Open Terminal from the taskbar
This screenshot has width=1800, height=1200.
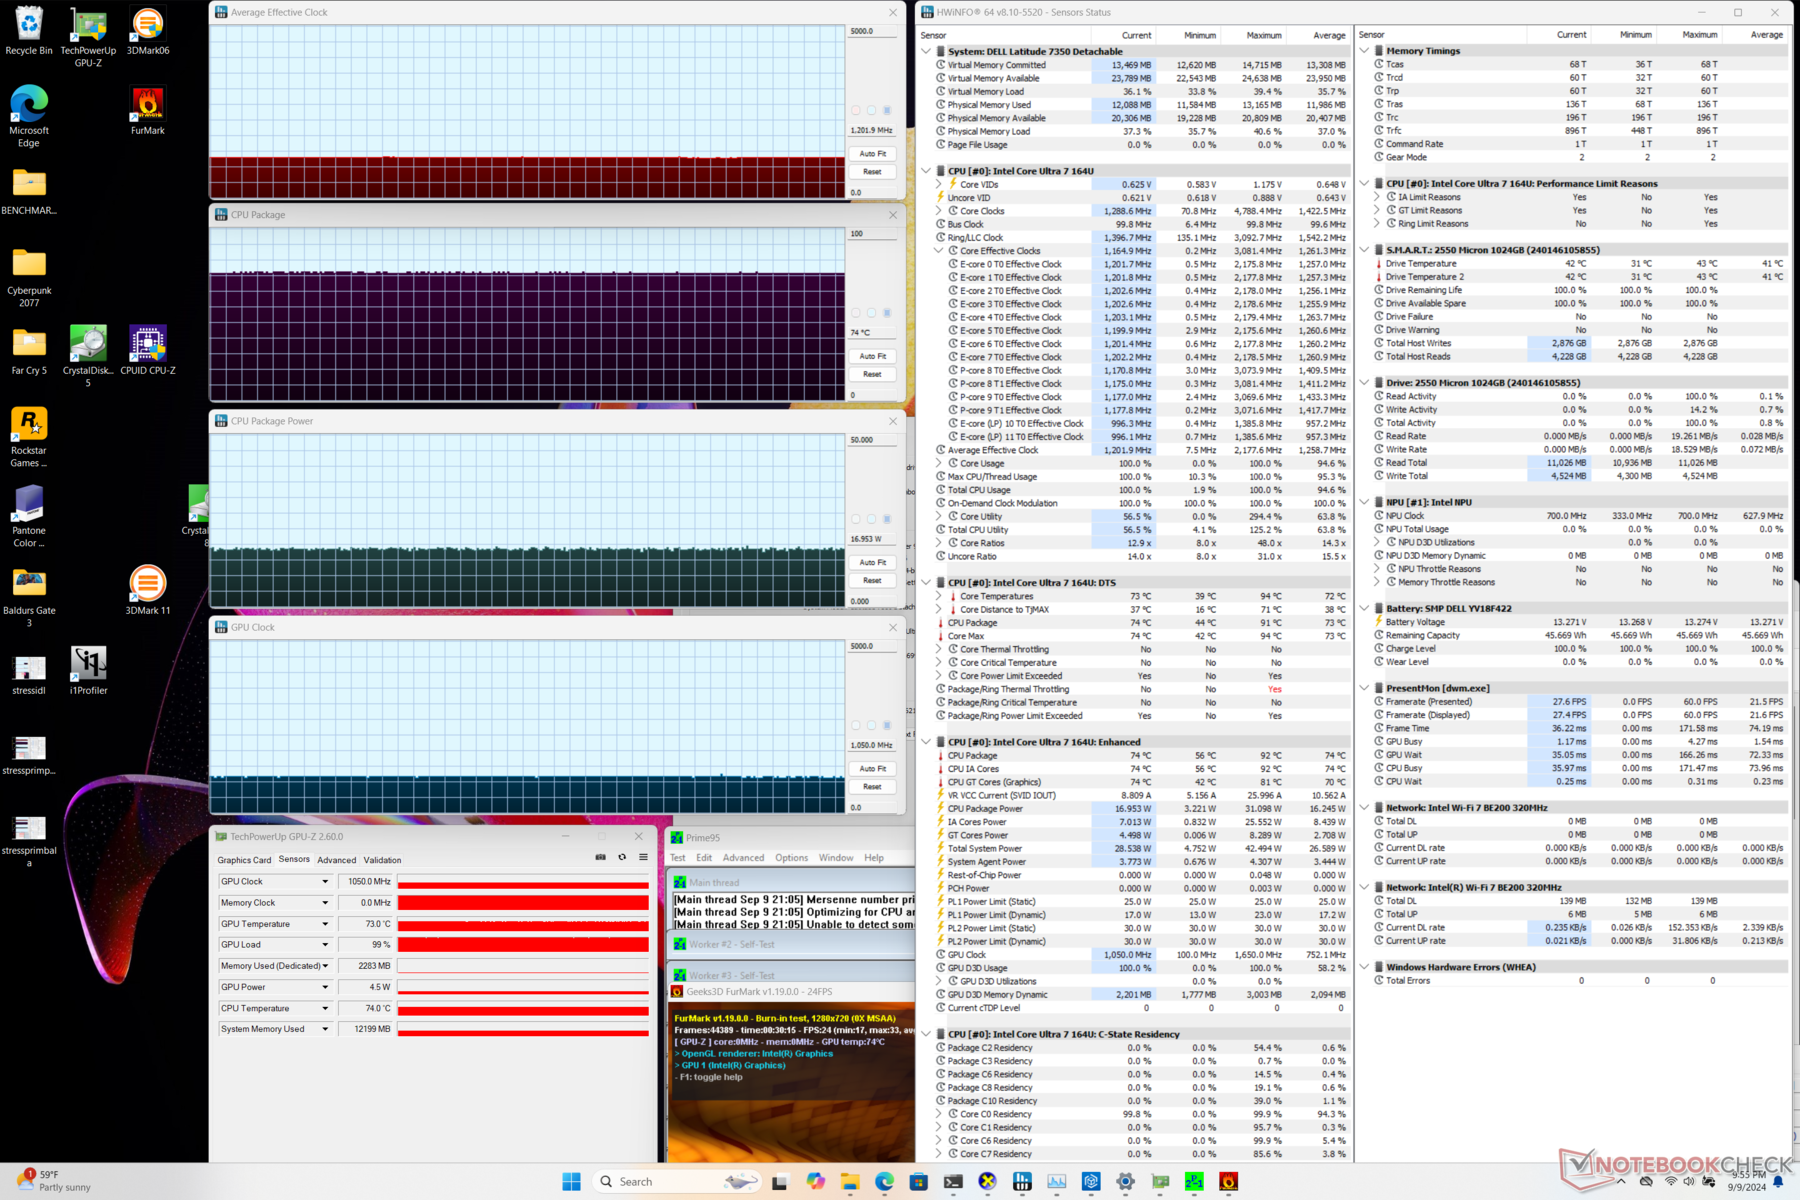[953, 1182]
